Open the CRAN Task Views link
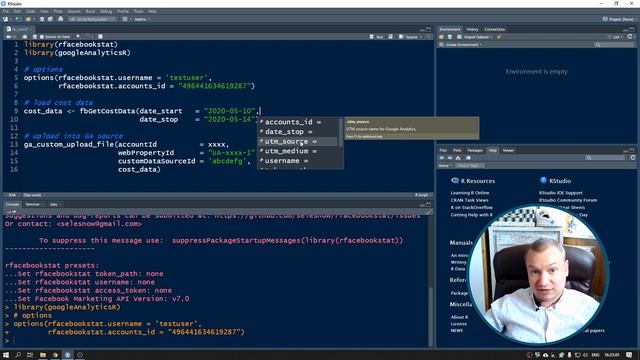Screen dimensions: 640x360 pyautogui.click(x=469, y=200)
